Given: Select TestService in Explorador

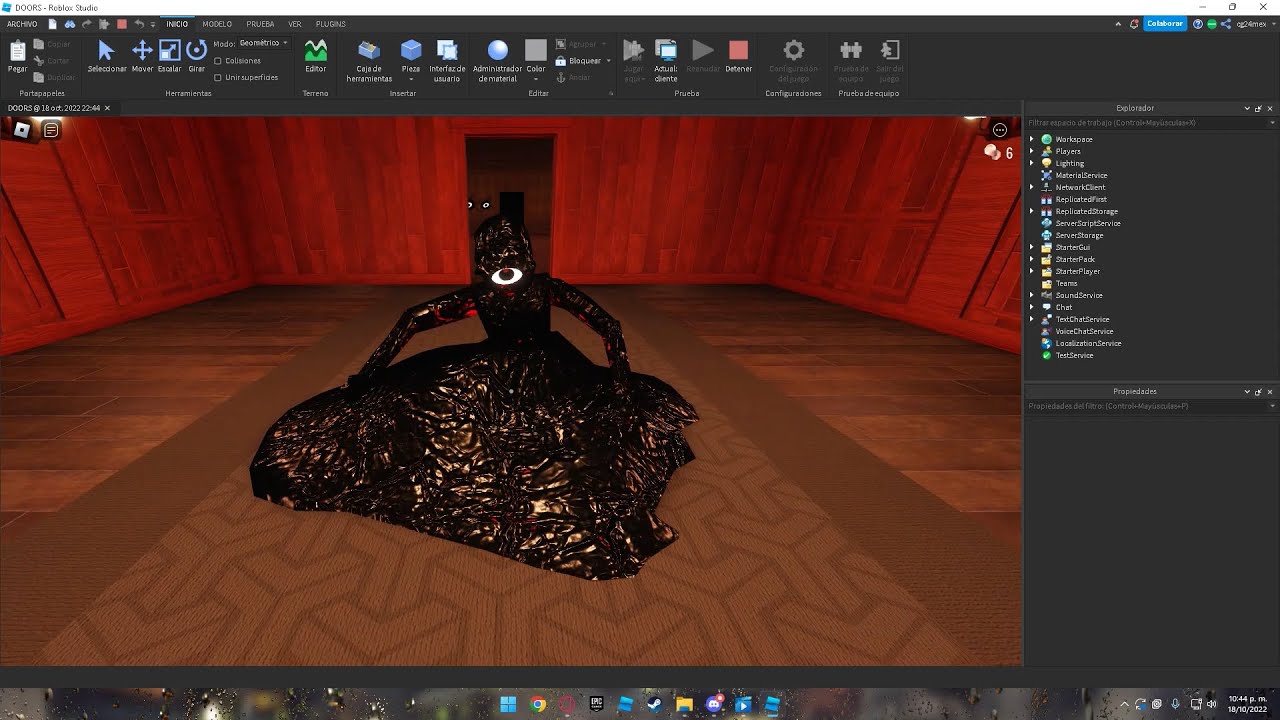Looking at the screenshot, I should [1074, 355].
